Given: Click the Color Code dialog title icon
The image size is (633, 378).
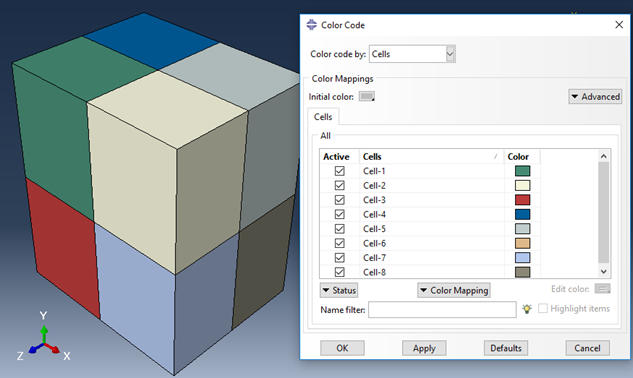Looking at the screenshot, I should click(x=311, y=25).
